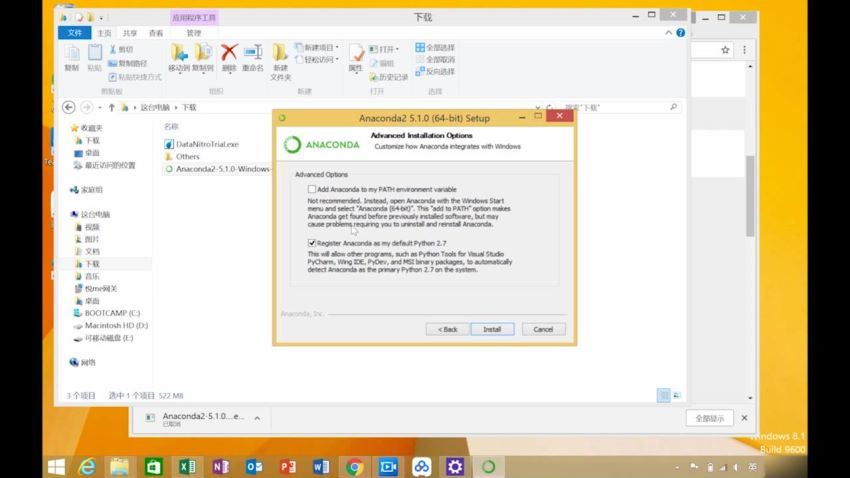Click the Explorer up arrow button
Viewport: 850px width, 478px height.
click(111, 107)
